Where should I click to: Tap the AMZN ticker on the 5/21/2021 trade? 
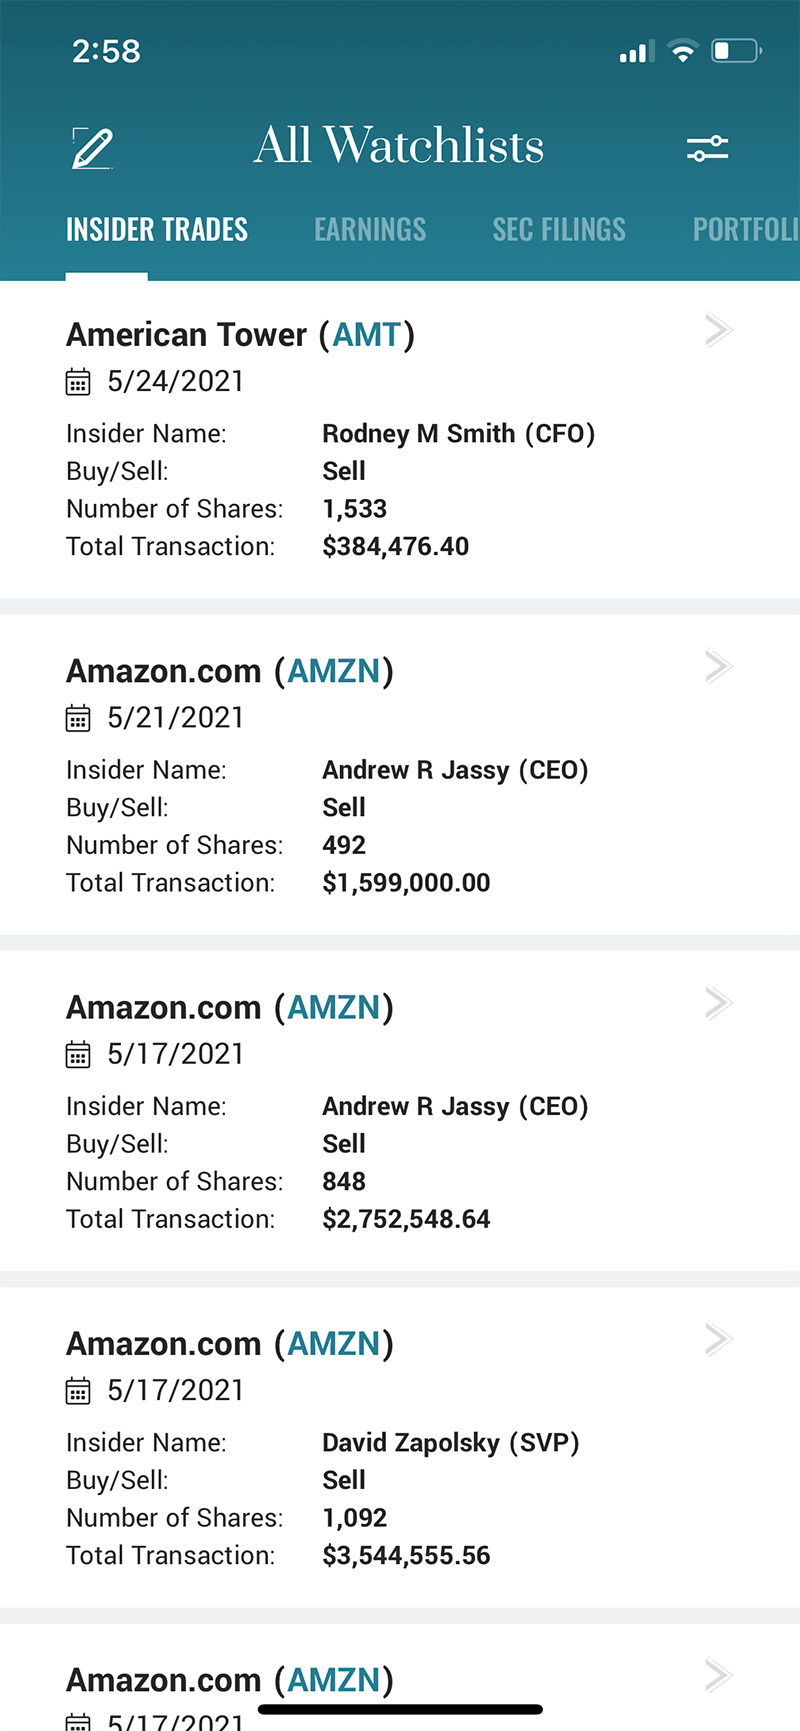334,671
